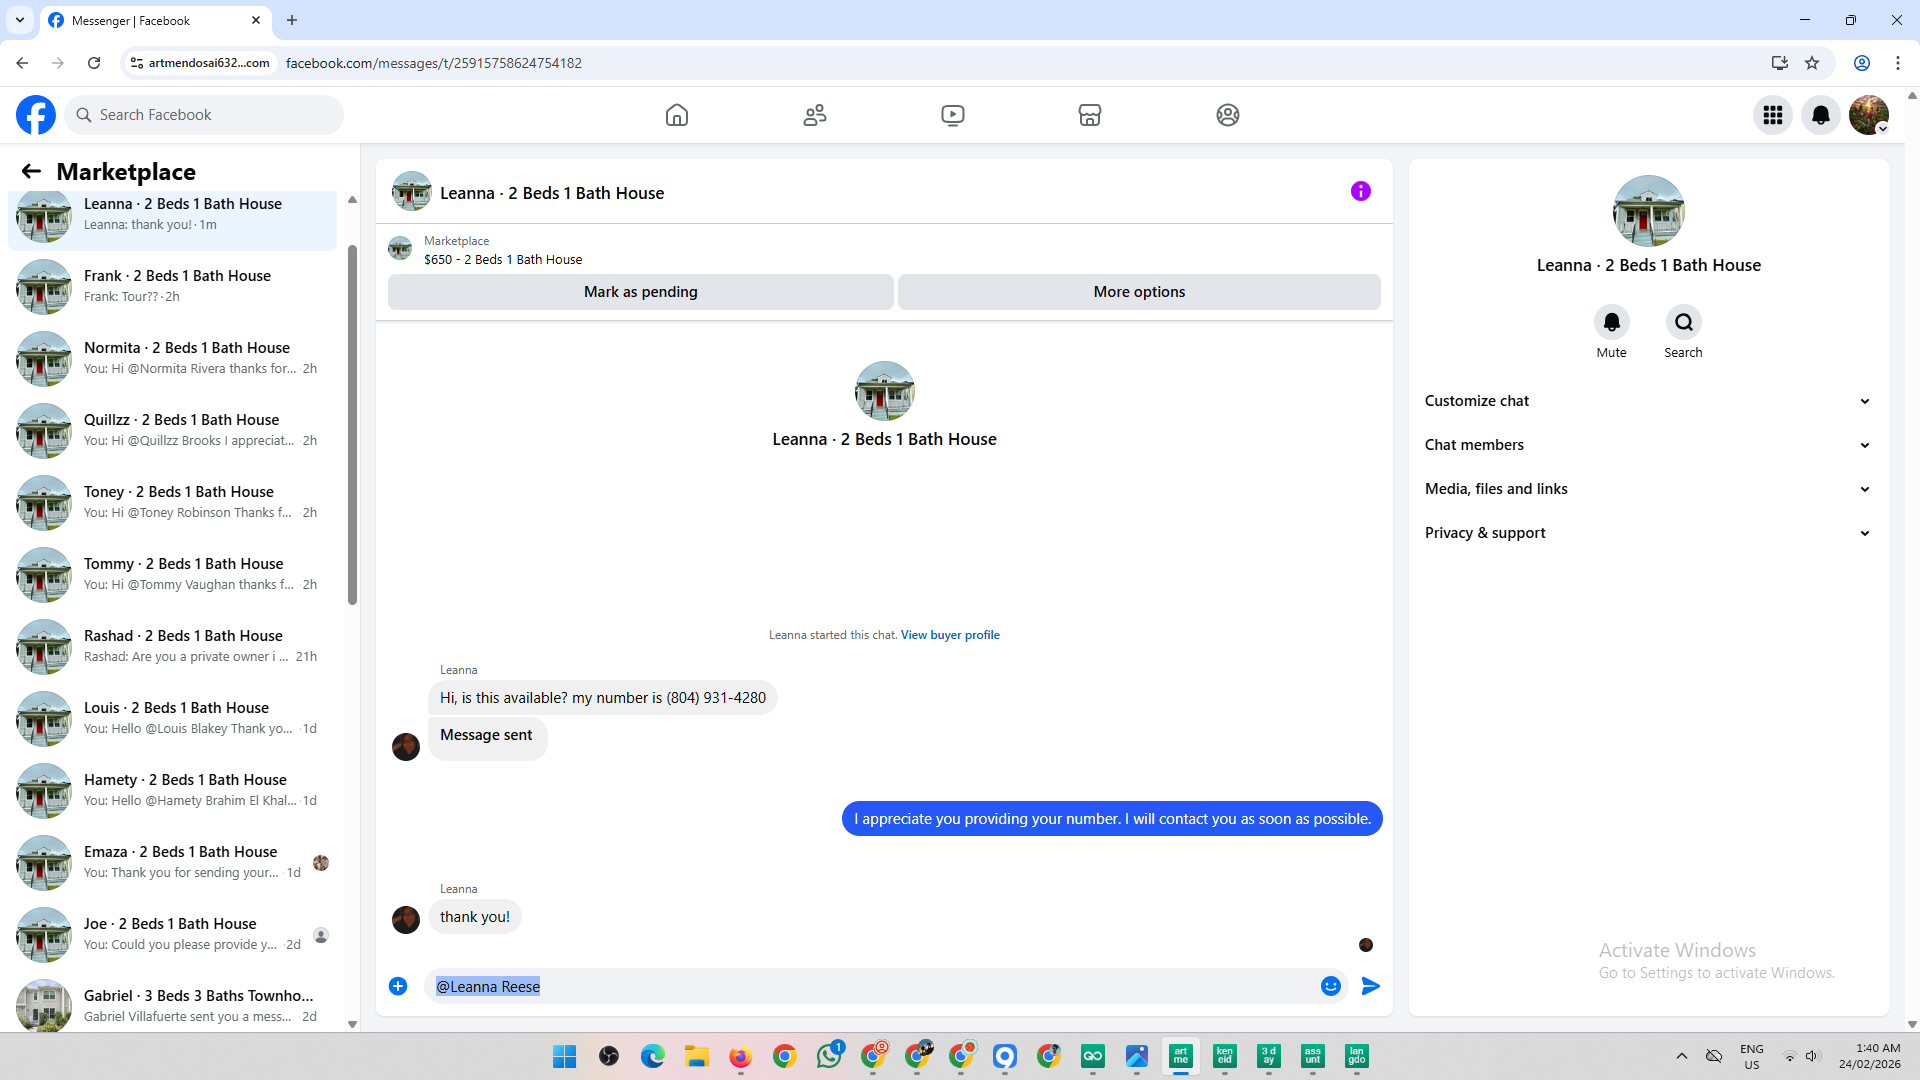Click the purple conversation info icon
Screen dimensions: 1920x1080
(x=1360, y=191)
